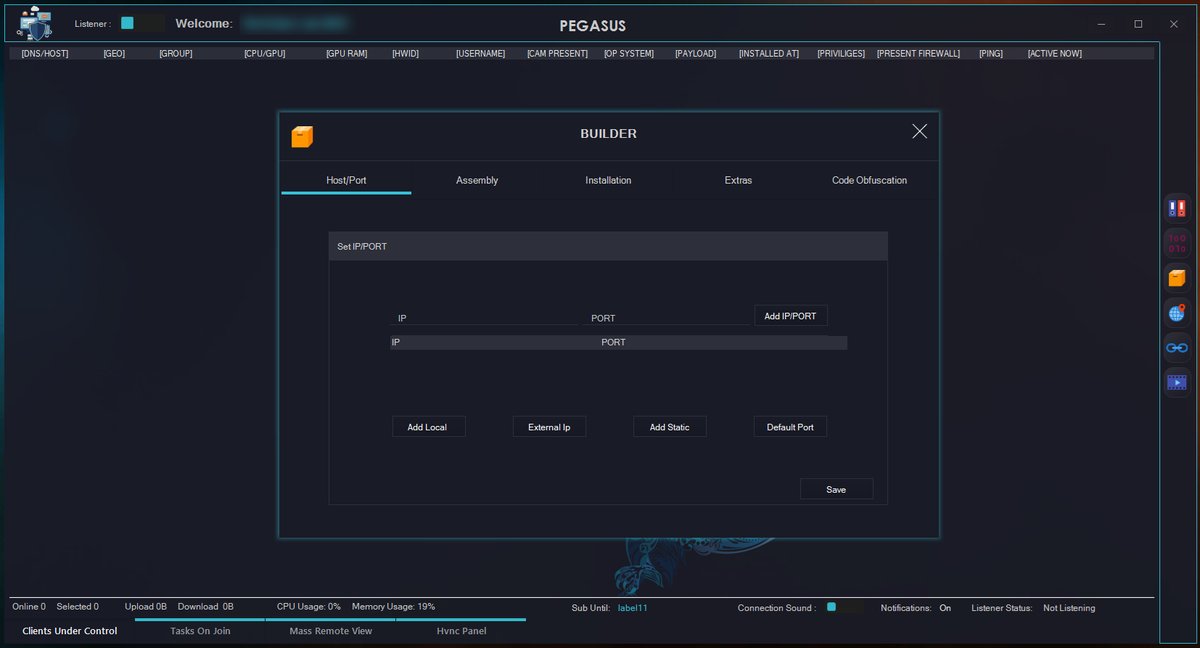Image resolution: width=1200 pixels, height=648 pixels.
Task: Open the Tasks On Join tab
Action: coord(201,631)
